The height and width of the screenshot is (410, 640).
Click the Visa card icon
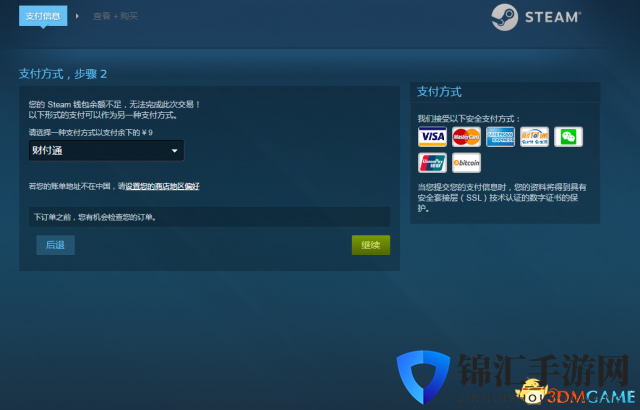[x=432, y=137]
